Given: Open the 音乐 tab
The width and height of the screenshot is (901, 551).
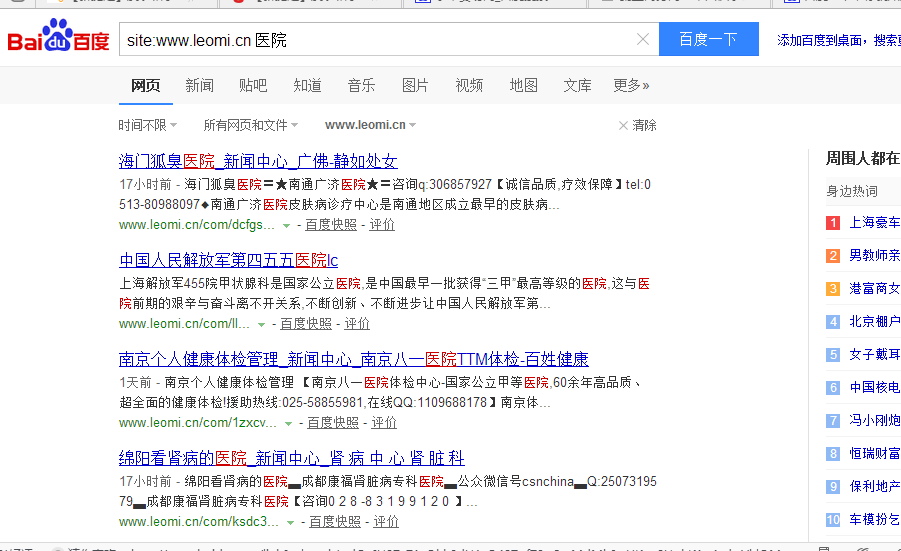Looking at the screenshot, I should click(x=361, y=86).
